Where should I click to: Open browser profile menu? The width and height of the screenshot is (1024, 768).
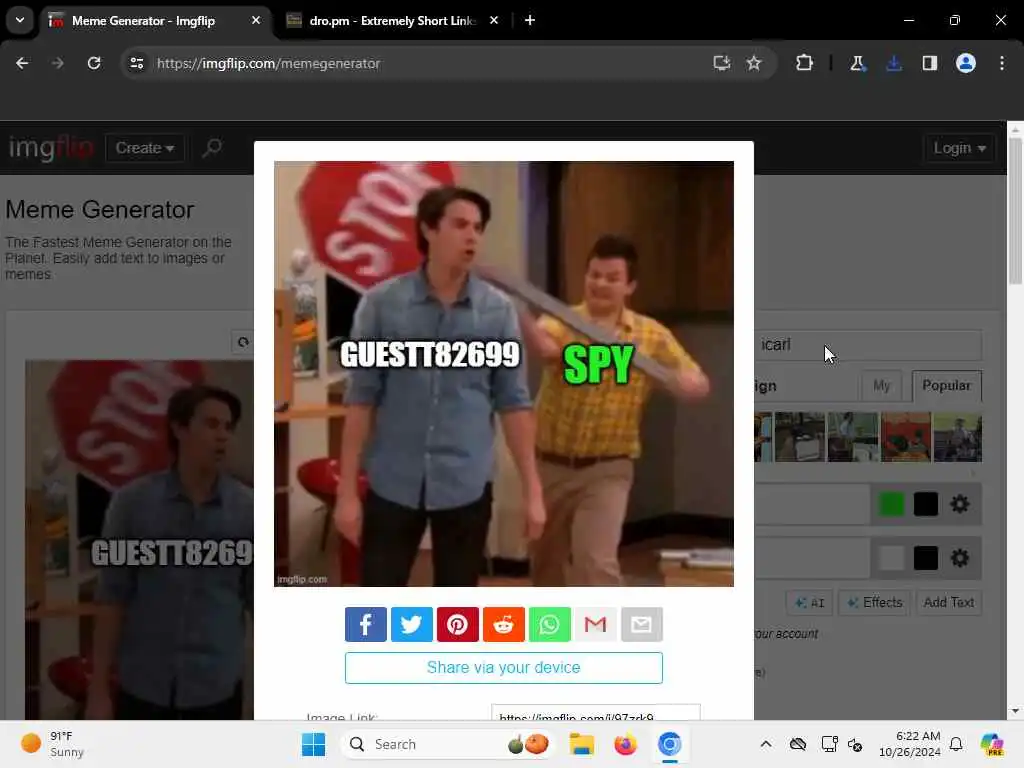tap(966, 63)
